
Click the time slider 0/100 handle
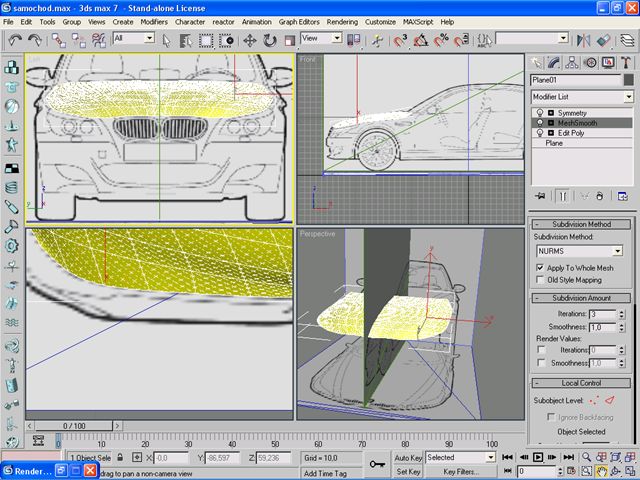(x=73, y=426)
